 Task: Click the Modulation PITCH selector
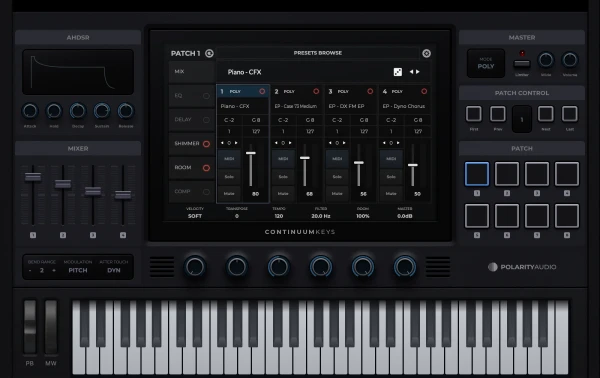tap(78, 270)
